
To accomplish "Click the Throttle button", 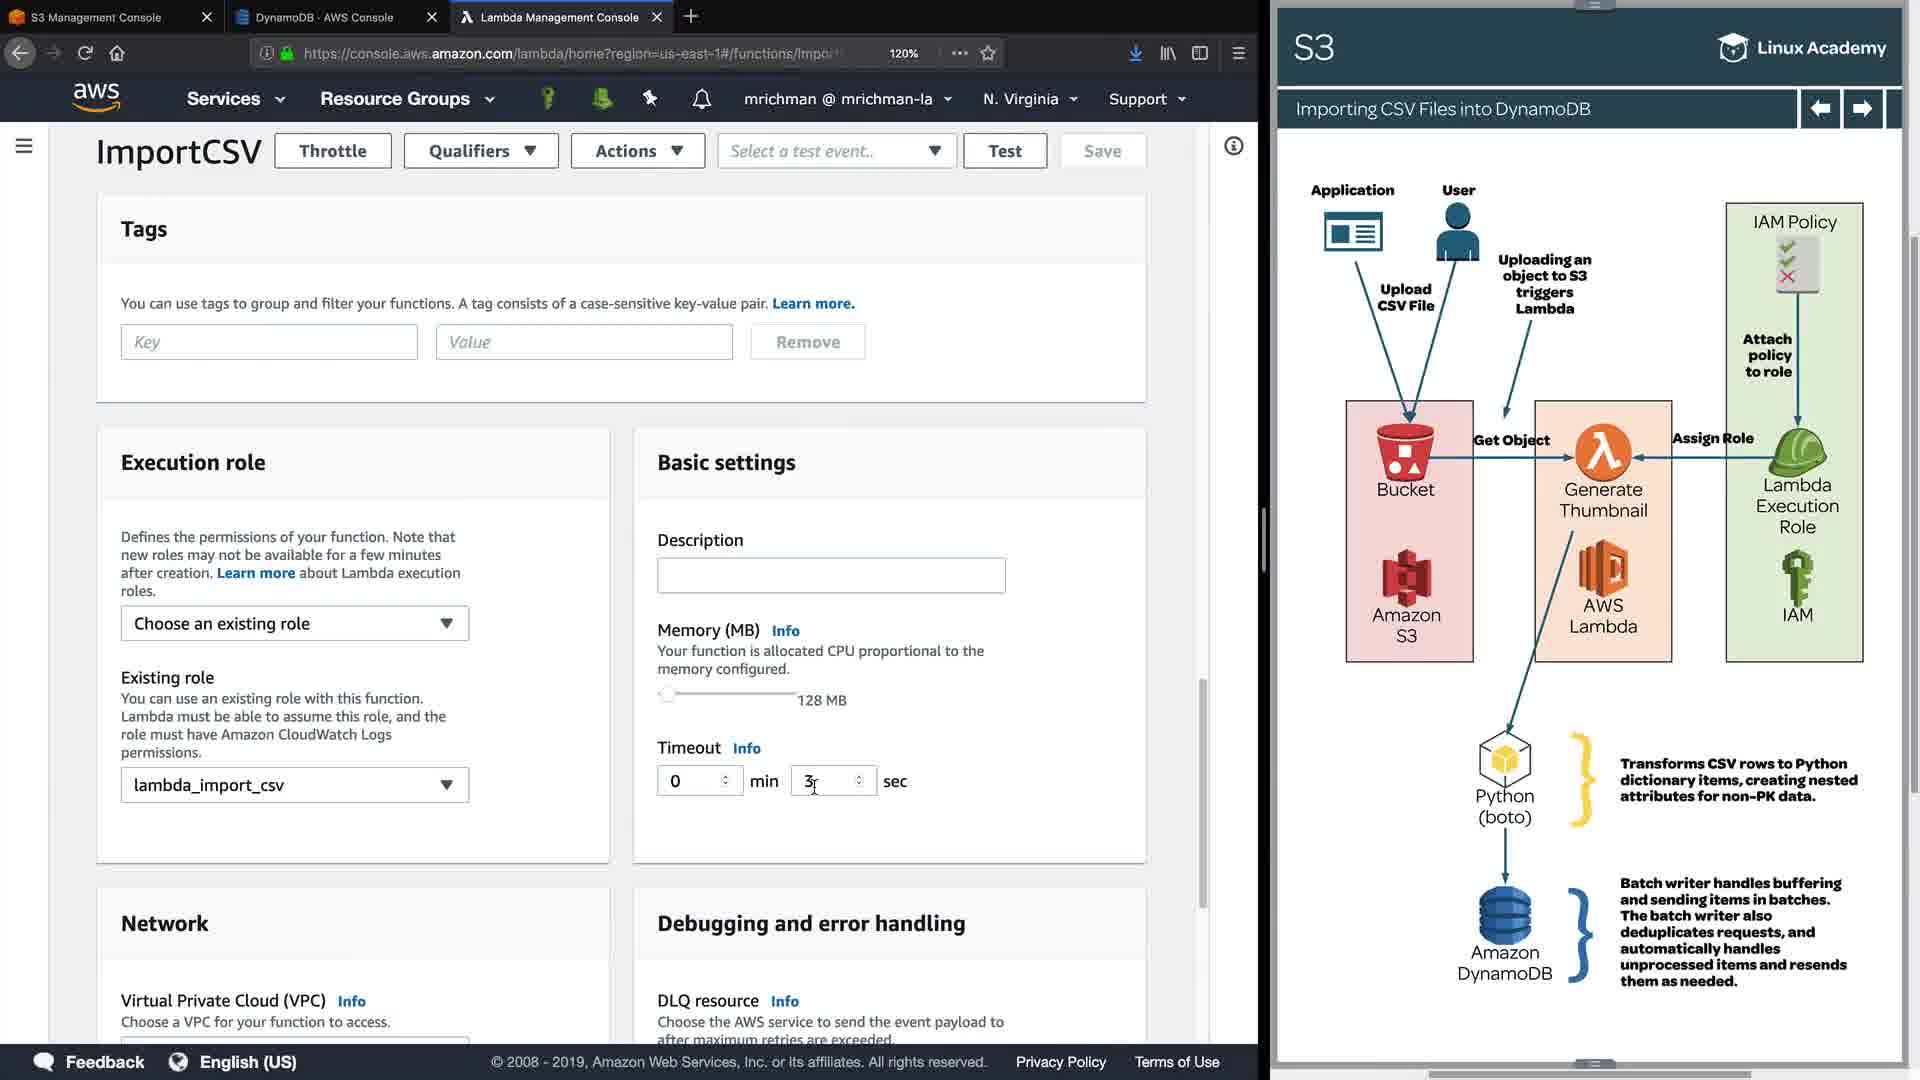I will (332, 151).
